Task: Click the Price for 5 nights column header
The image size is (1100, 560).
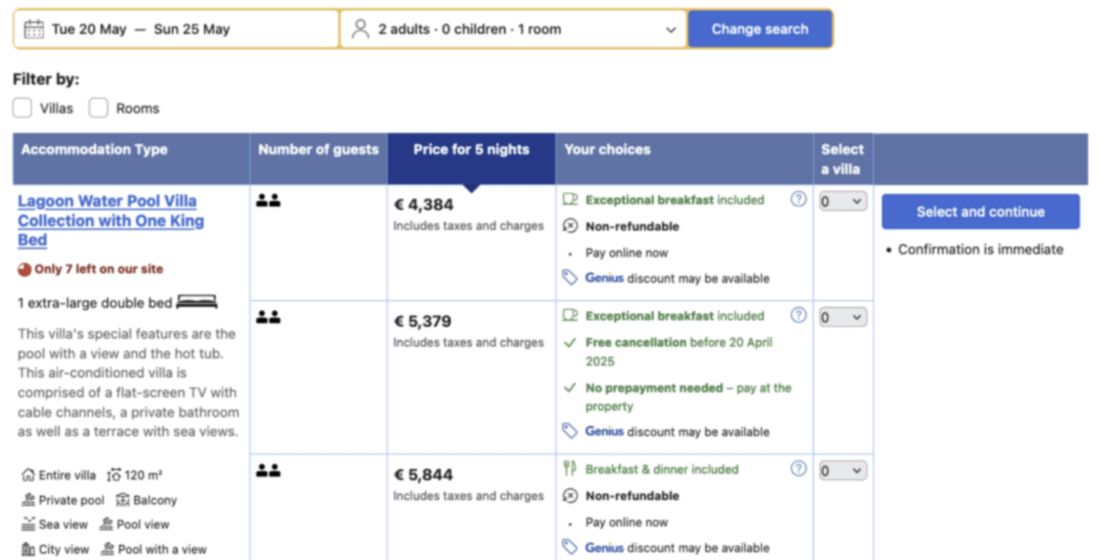Action: tap(471, 150)
